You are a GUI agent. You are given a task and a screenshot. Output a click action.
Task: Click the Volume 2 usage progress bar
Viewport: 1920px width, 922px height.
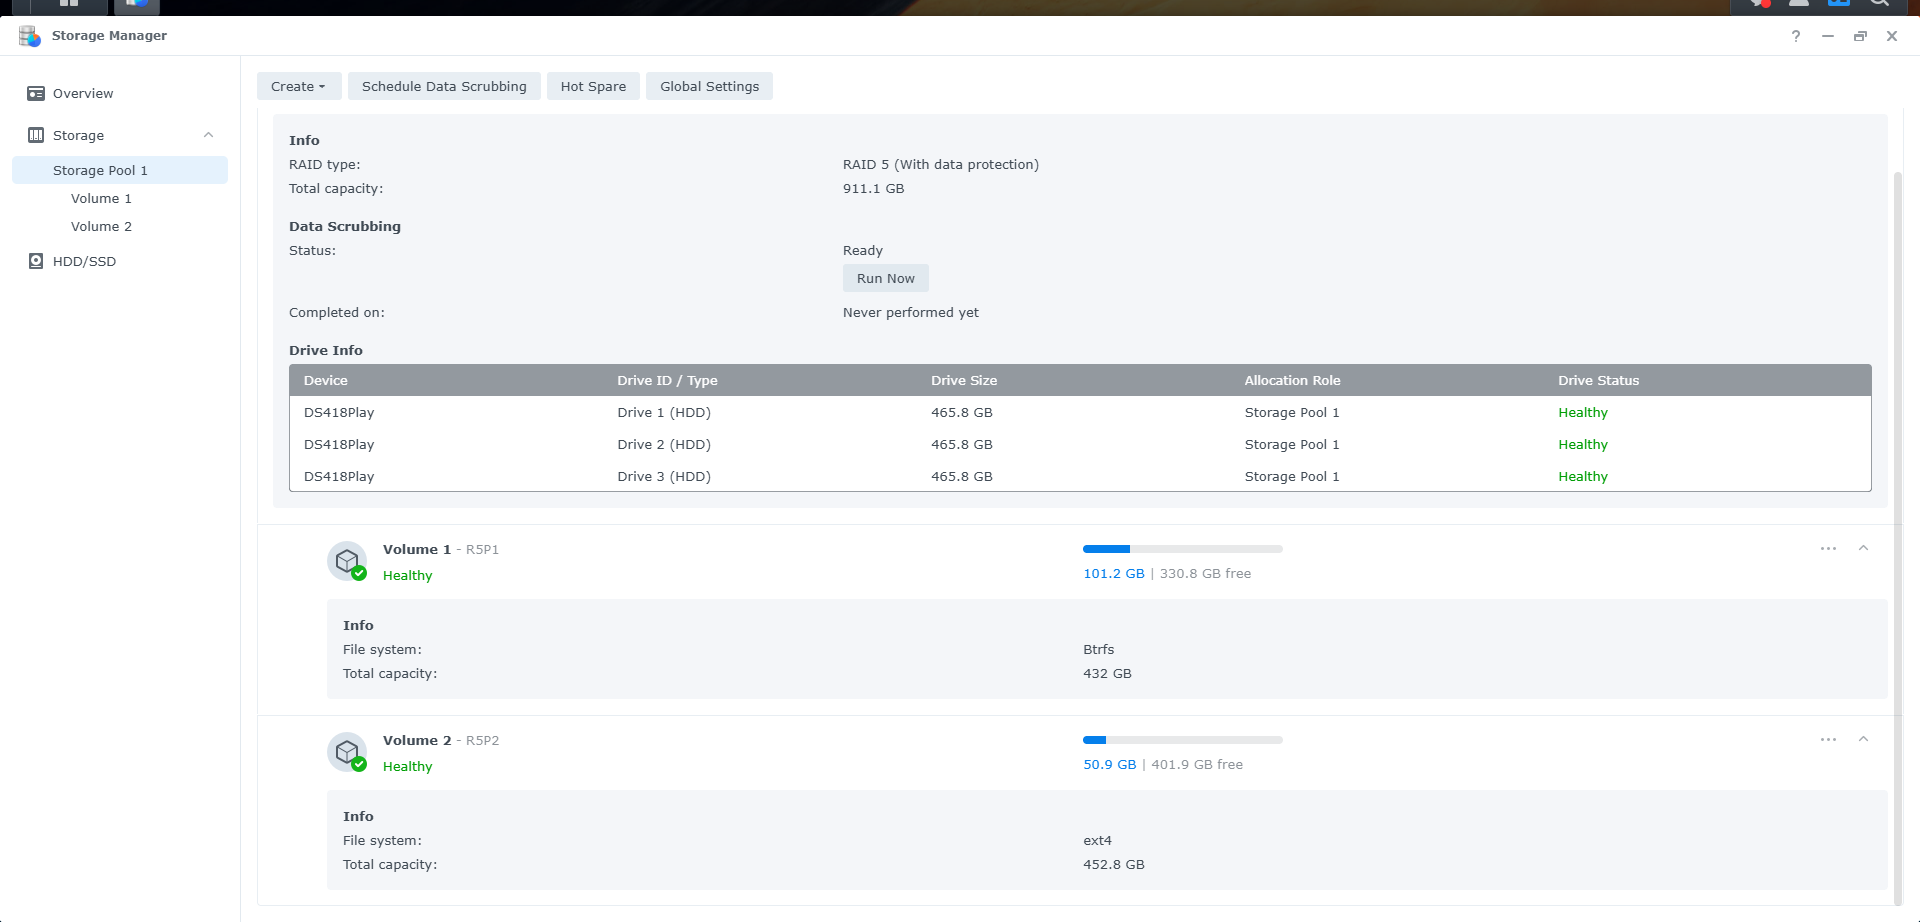(x=1182, y=740)
